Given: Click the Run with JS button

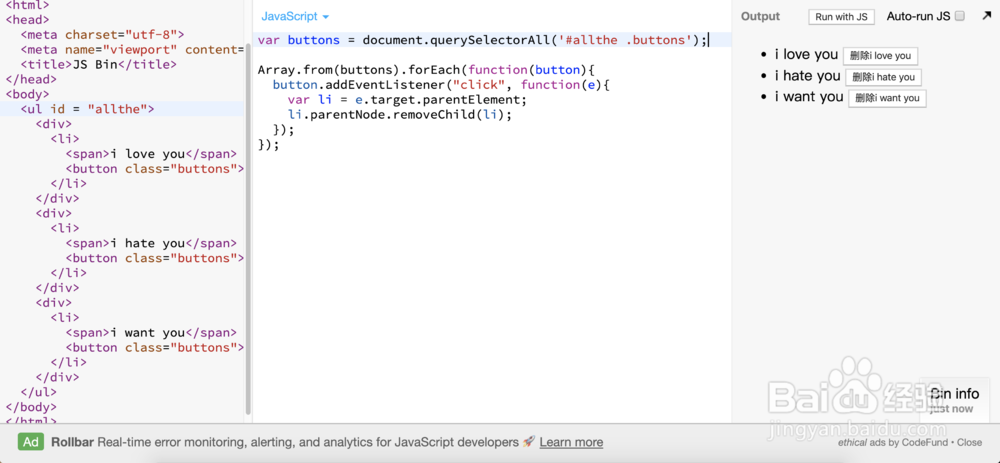Looking at the screenshot, I should [x=841, y=17].
